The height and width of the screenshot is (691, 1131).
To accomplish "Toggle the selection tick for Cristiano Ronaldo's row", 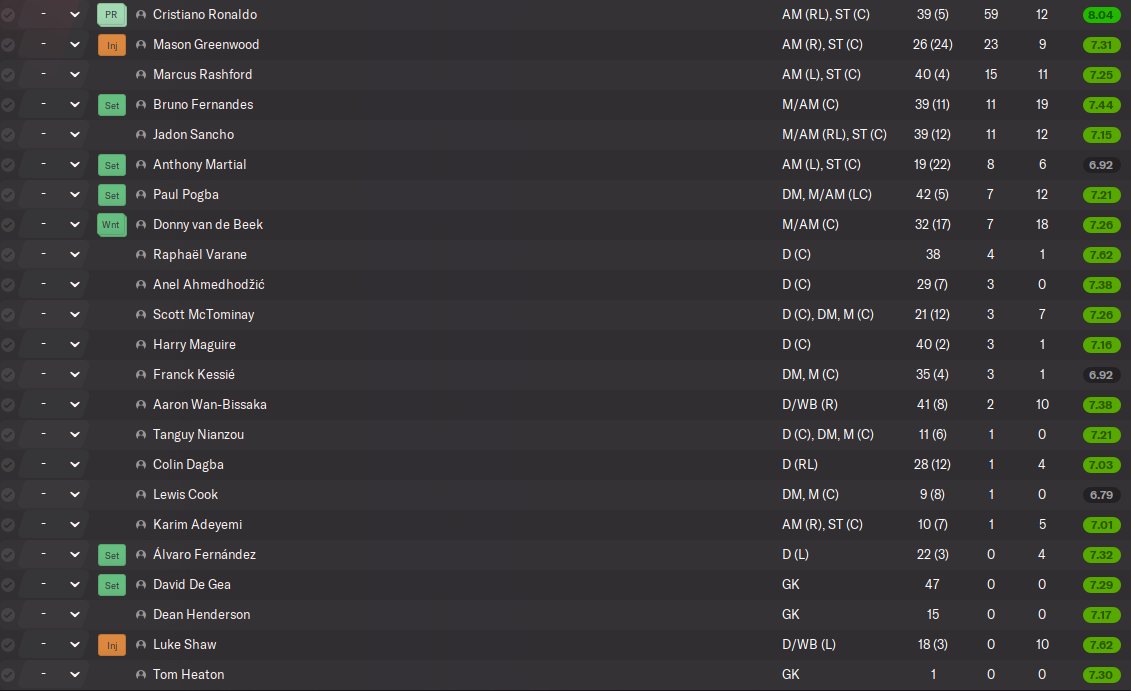I will pos(8,15).
